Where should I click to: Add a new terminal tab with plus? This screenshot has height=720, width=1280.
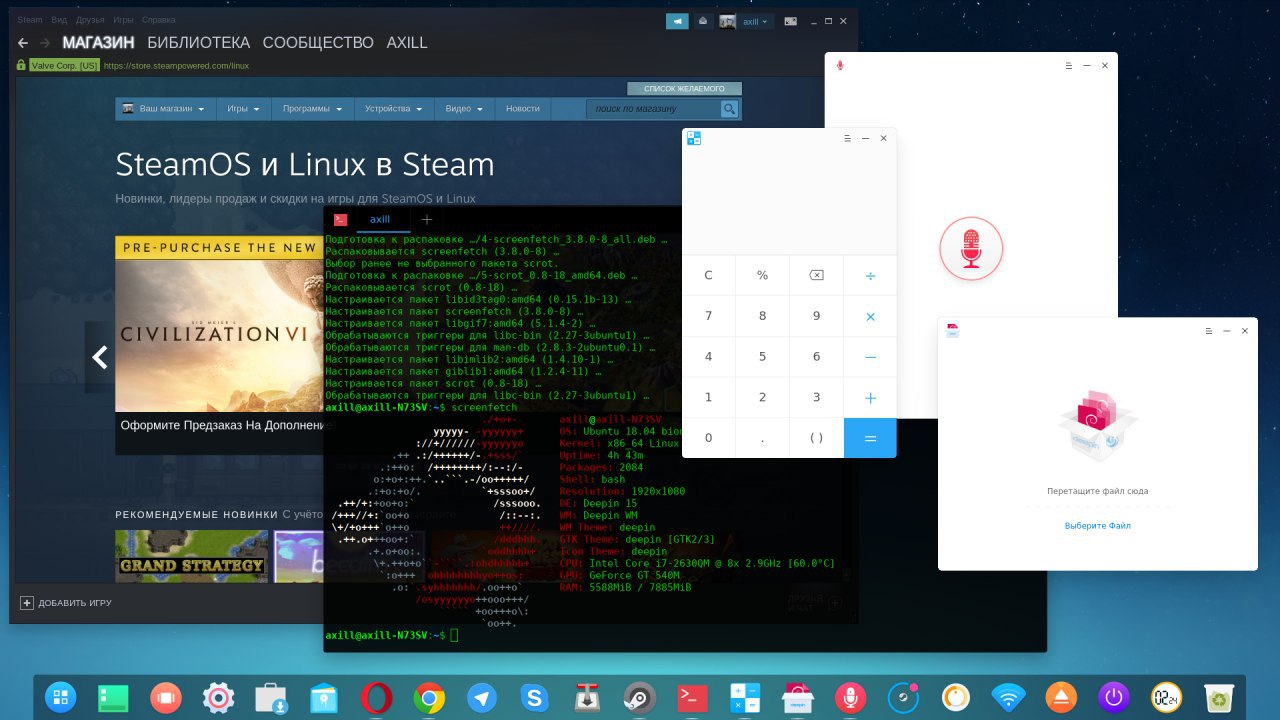tap(426, 219)
